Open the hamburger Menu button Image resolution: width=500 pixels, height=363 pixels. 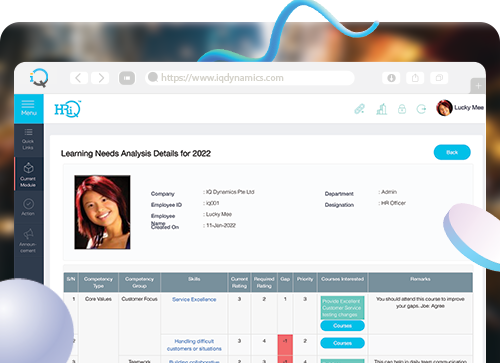[x=29, y=108]
